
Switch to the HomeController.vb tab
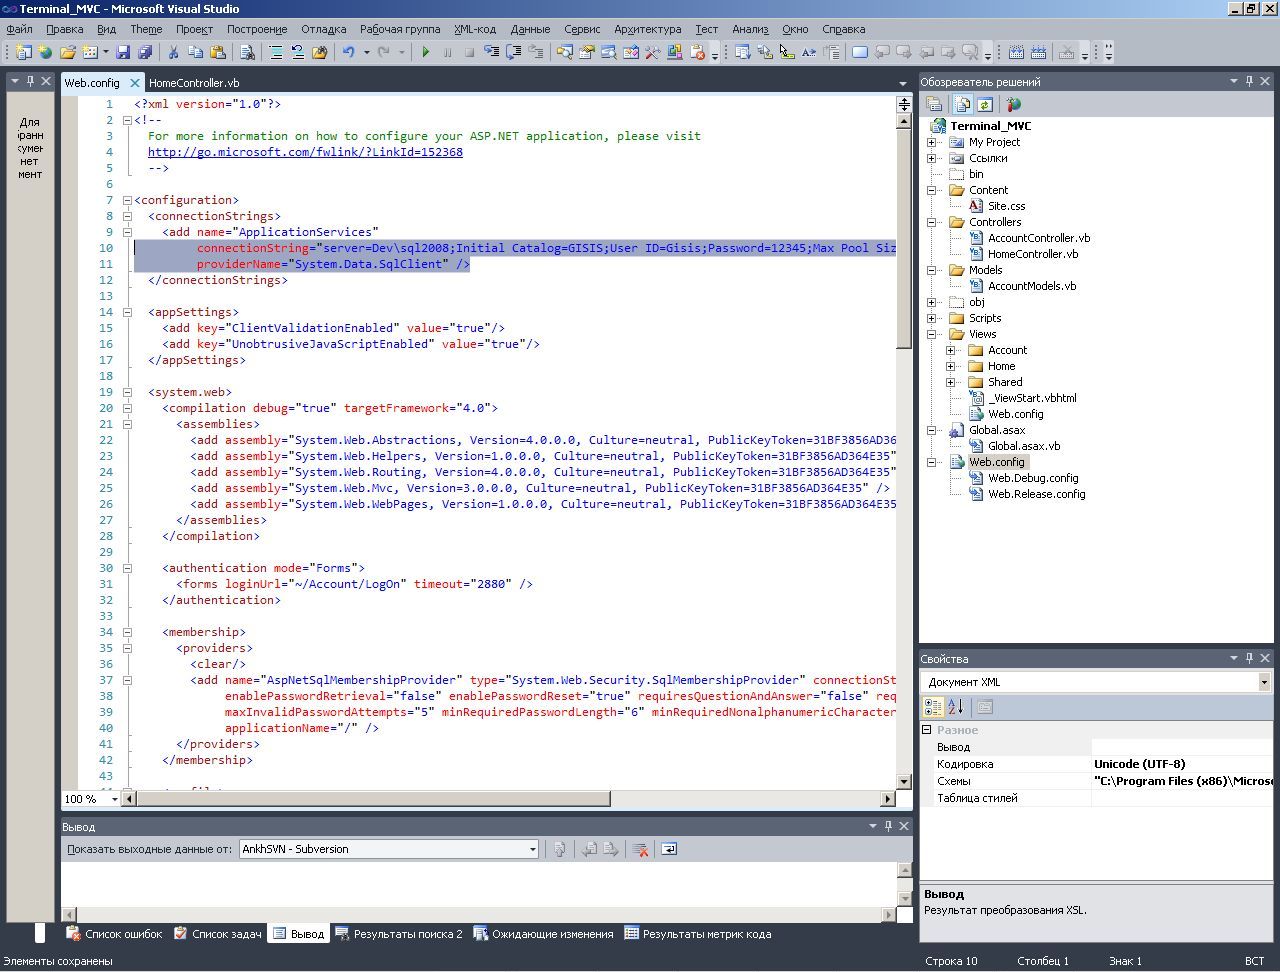coord(194,83)
